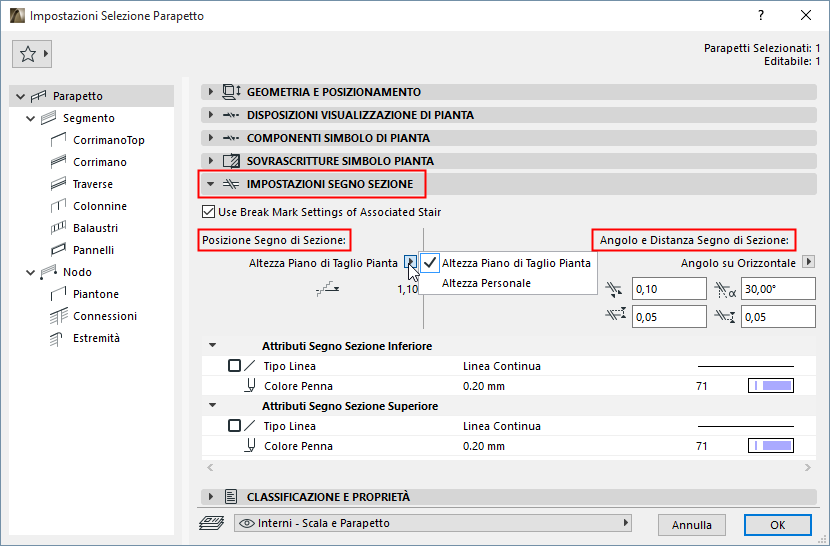The height and width of the screenshot is (546, 830).
Task: Click pen icon for Colore Penna Inferiore
Action: point(250,386)
